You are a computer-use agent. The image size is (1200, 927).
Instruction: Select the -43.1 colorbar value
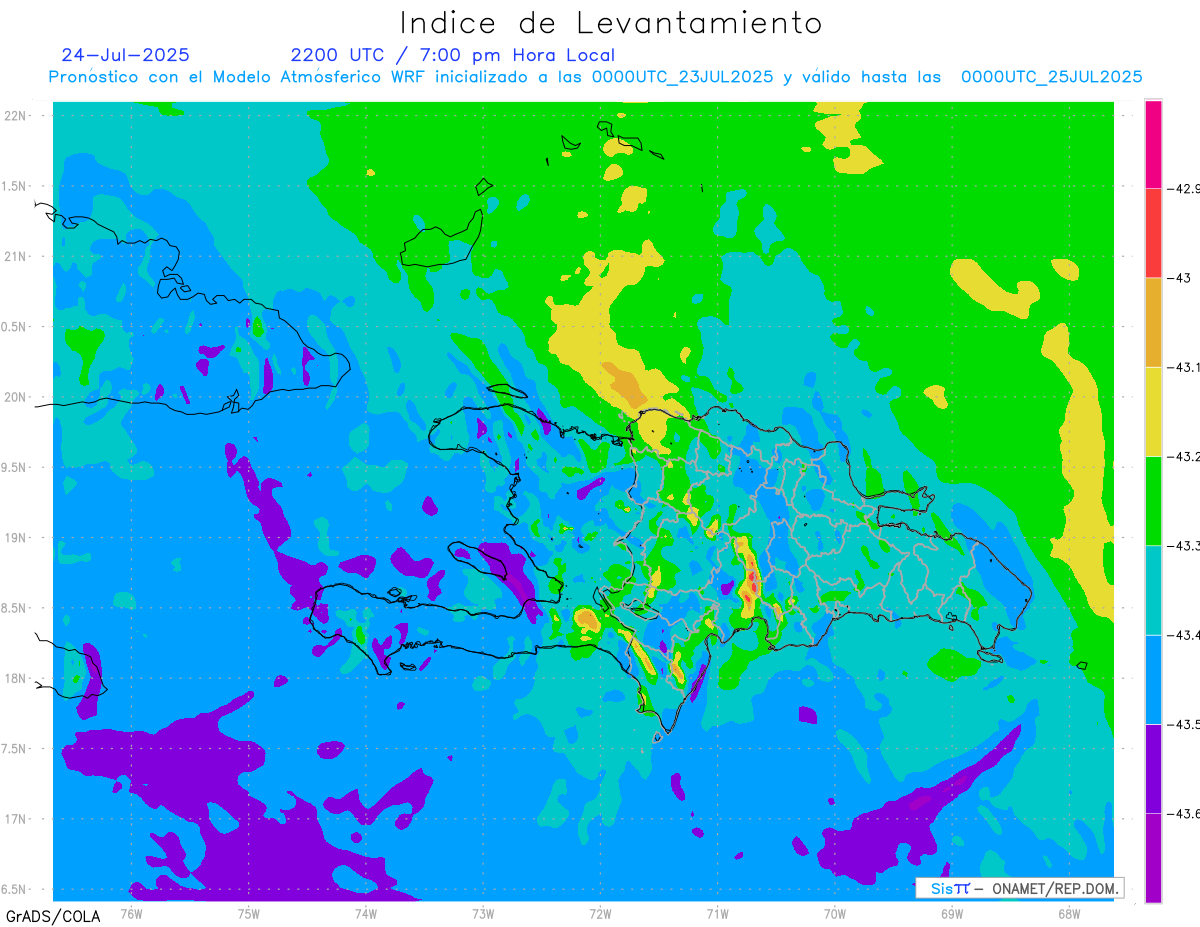[1183, 367]
